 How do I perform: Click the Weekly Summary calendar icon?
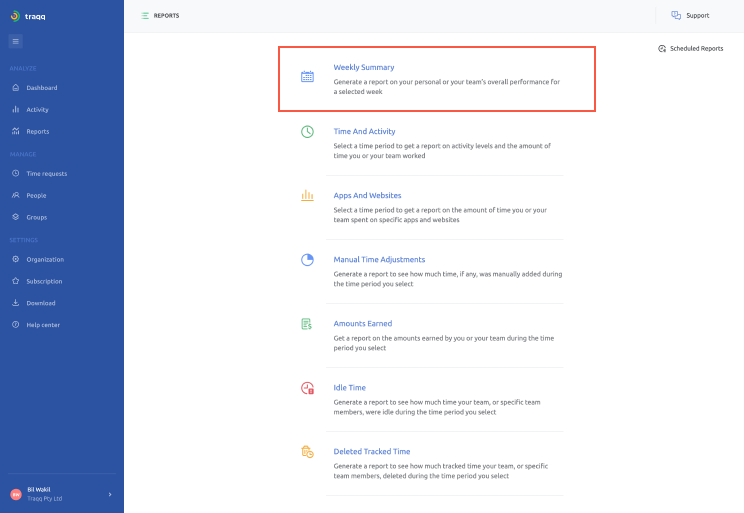click(308, 76)
